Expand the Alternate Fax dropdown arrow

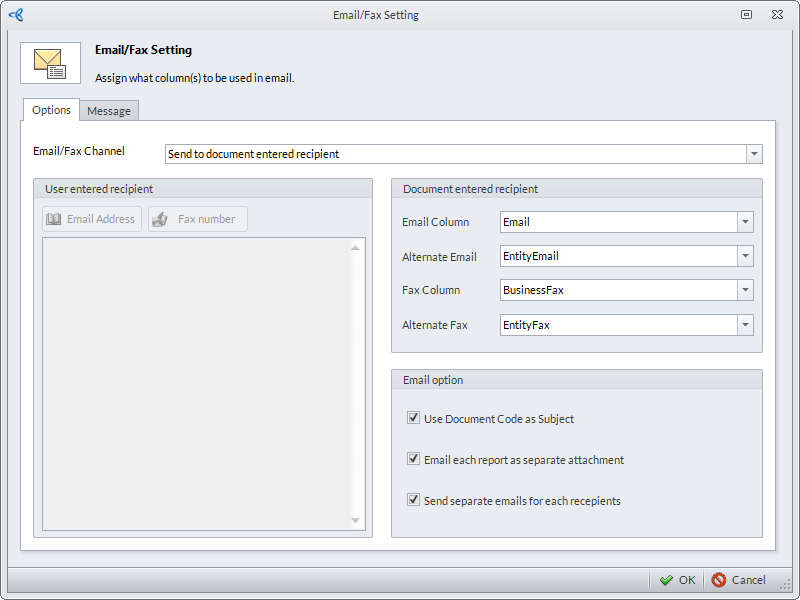(745, 325)
